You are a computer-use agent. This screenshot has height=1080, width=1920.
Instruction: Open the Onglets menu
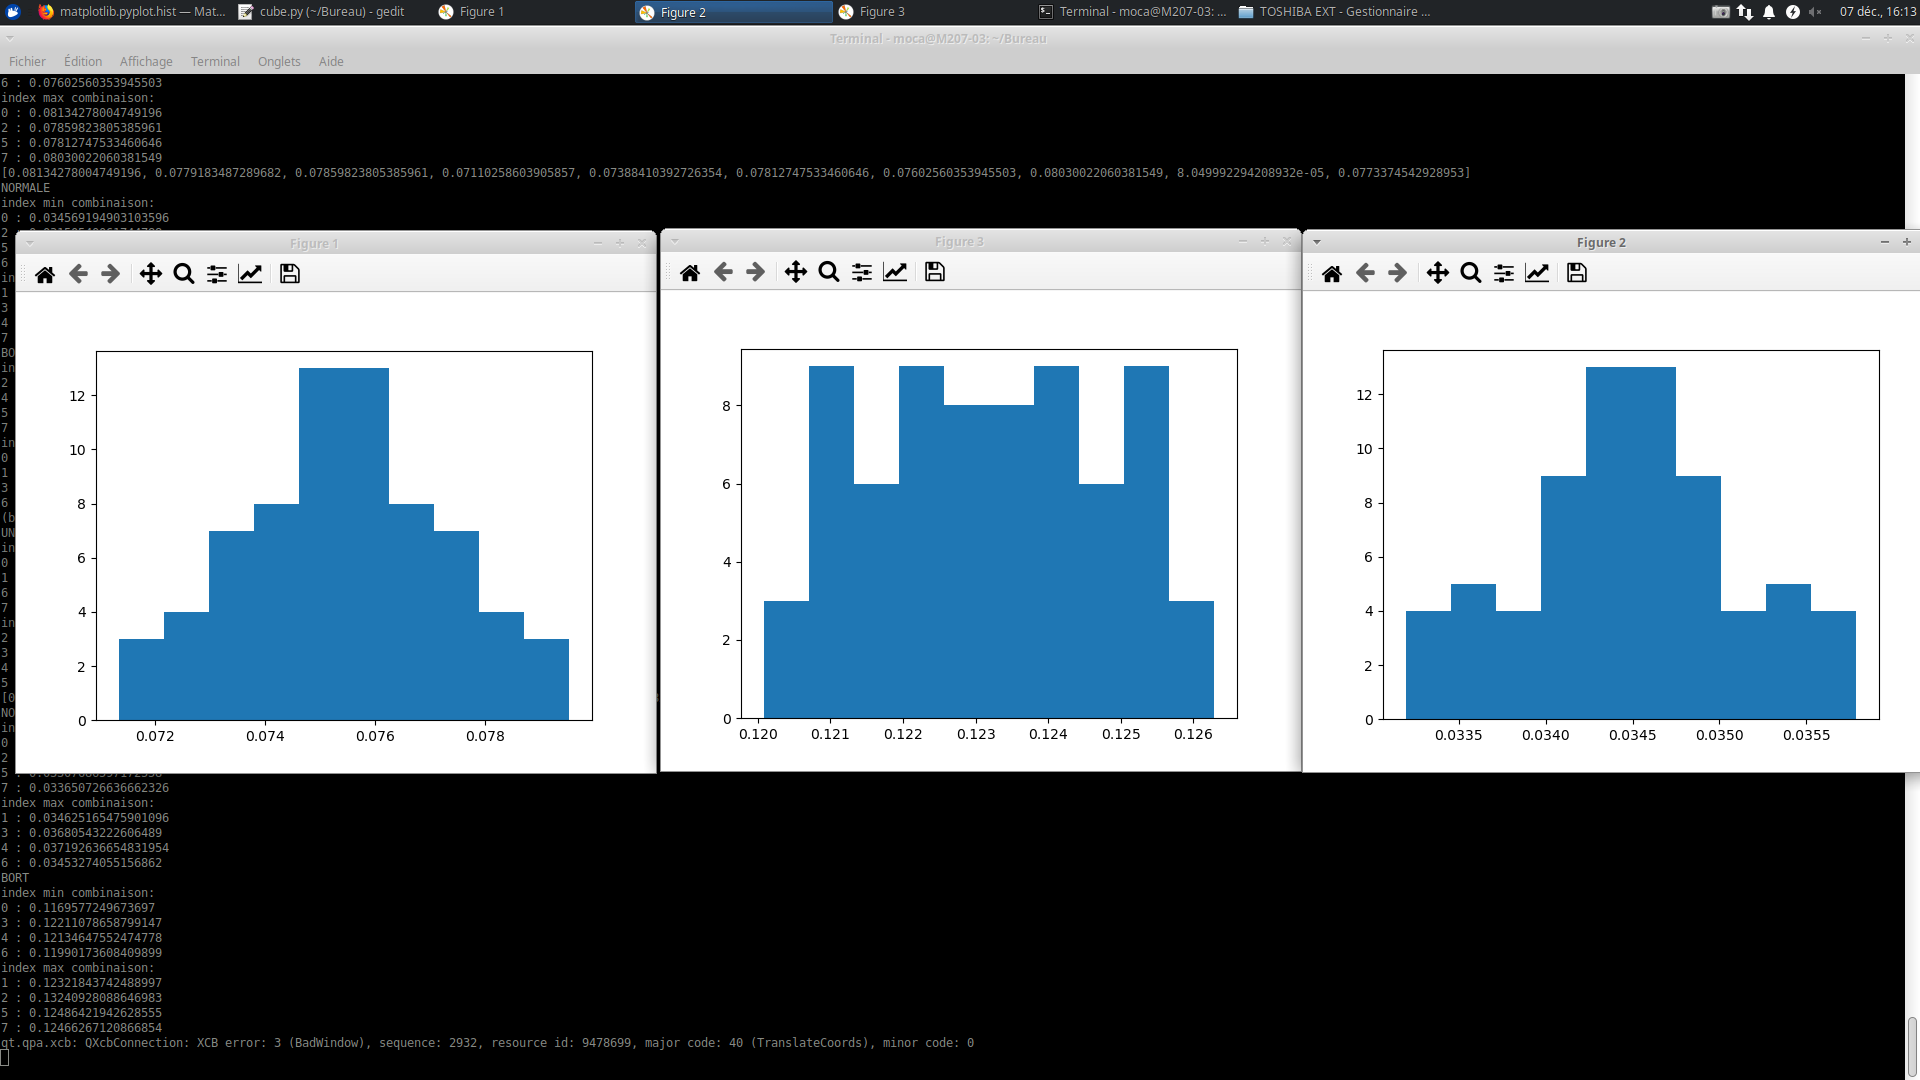coord(279,61)
